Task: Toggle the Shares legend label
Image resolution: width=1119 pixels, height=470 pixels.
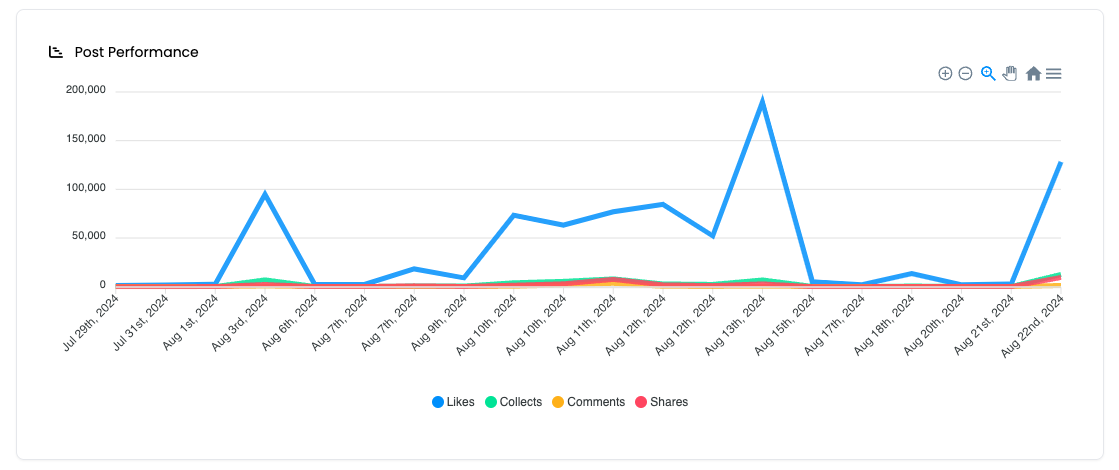Action: point(669,402)
